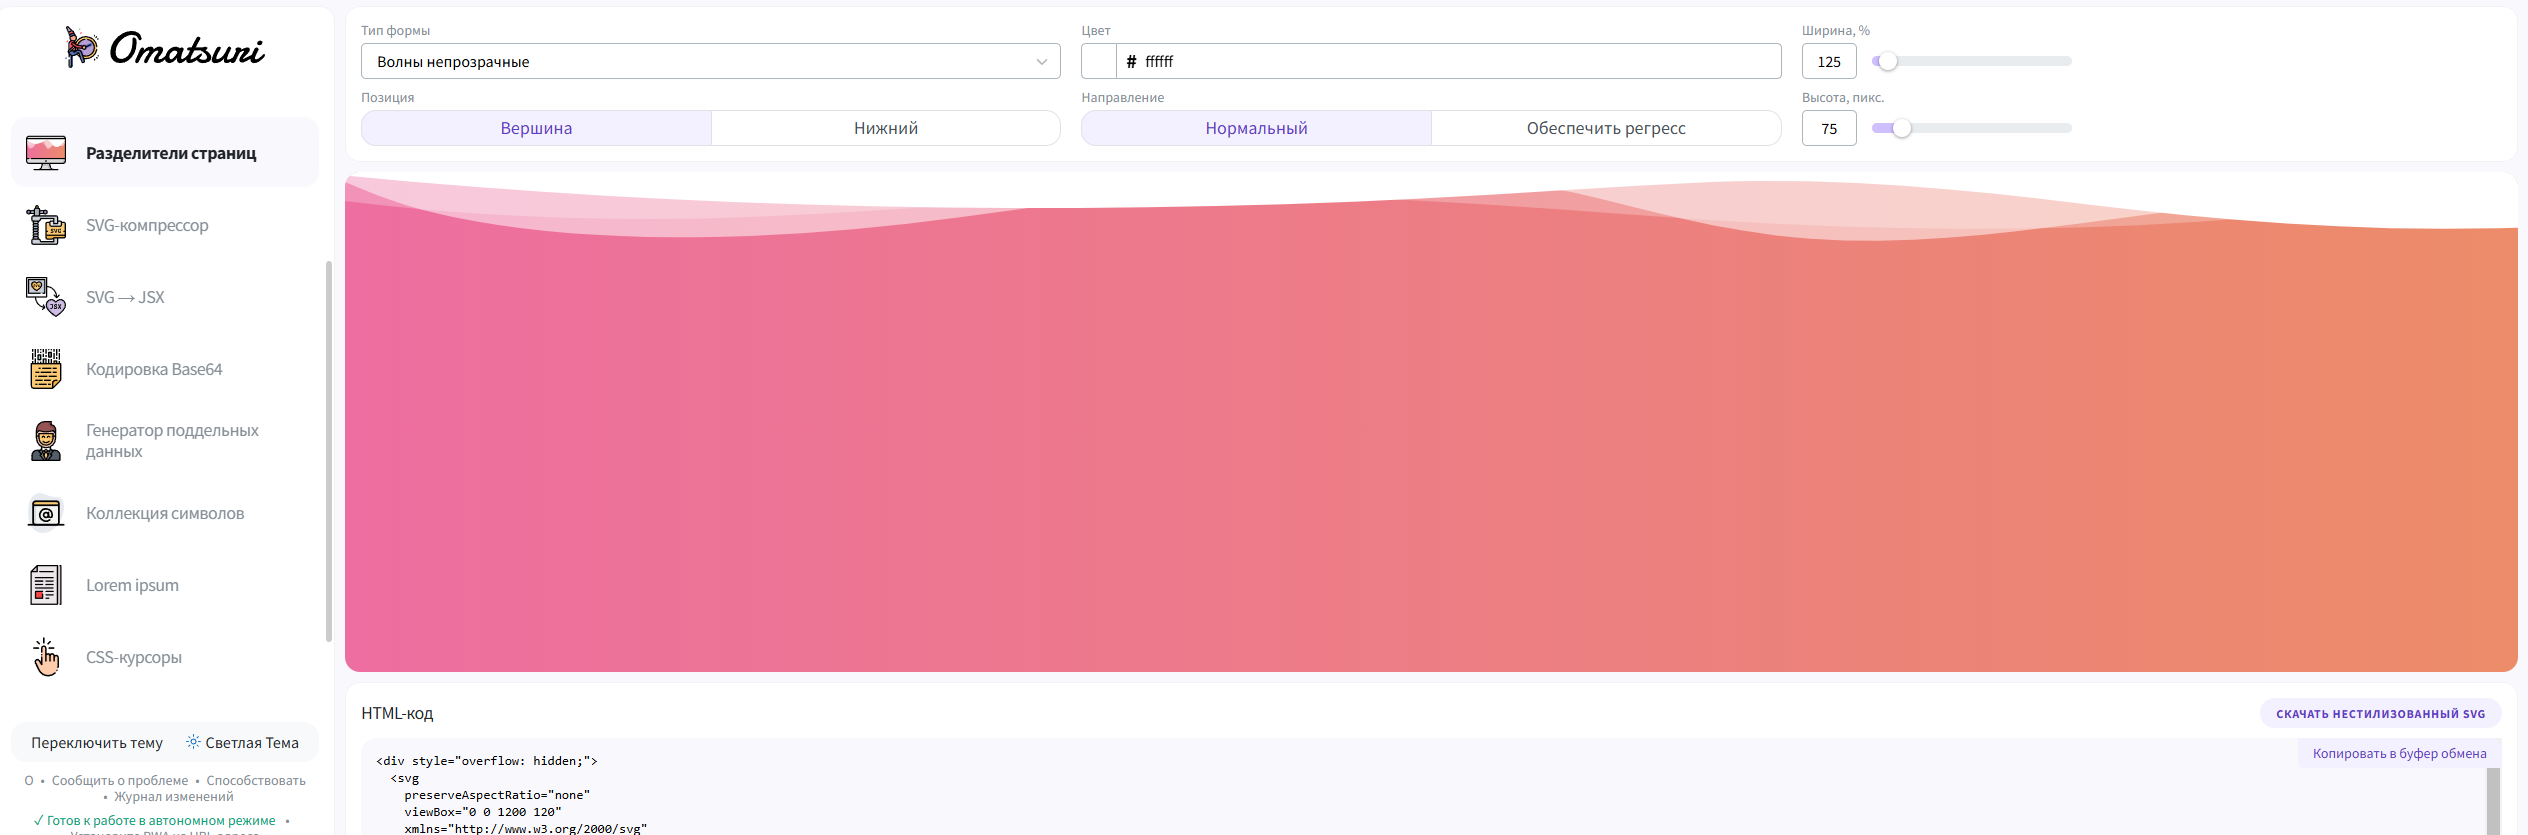Open Разделители страниц tool
This screenshot has width=2528, height=835.
click(x=165, y=153)
